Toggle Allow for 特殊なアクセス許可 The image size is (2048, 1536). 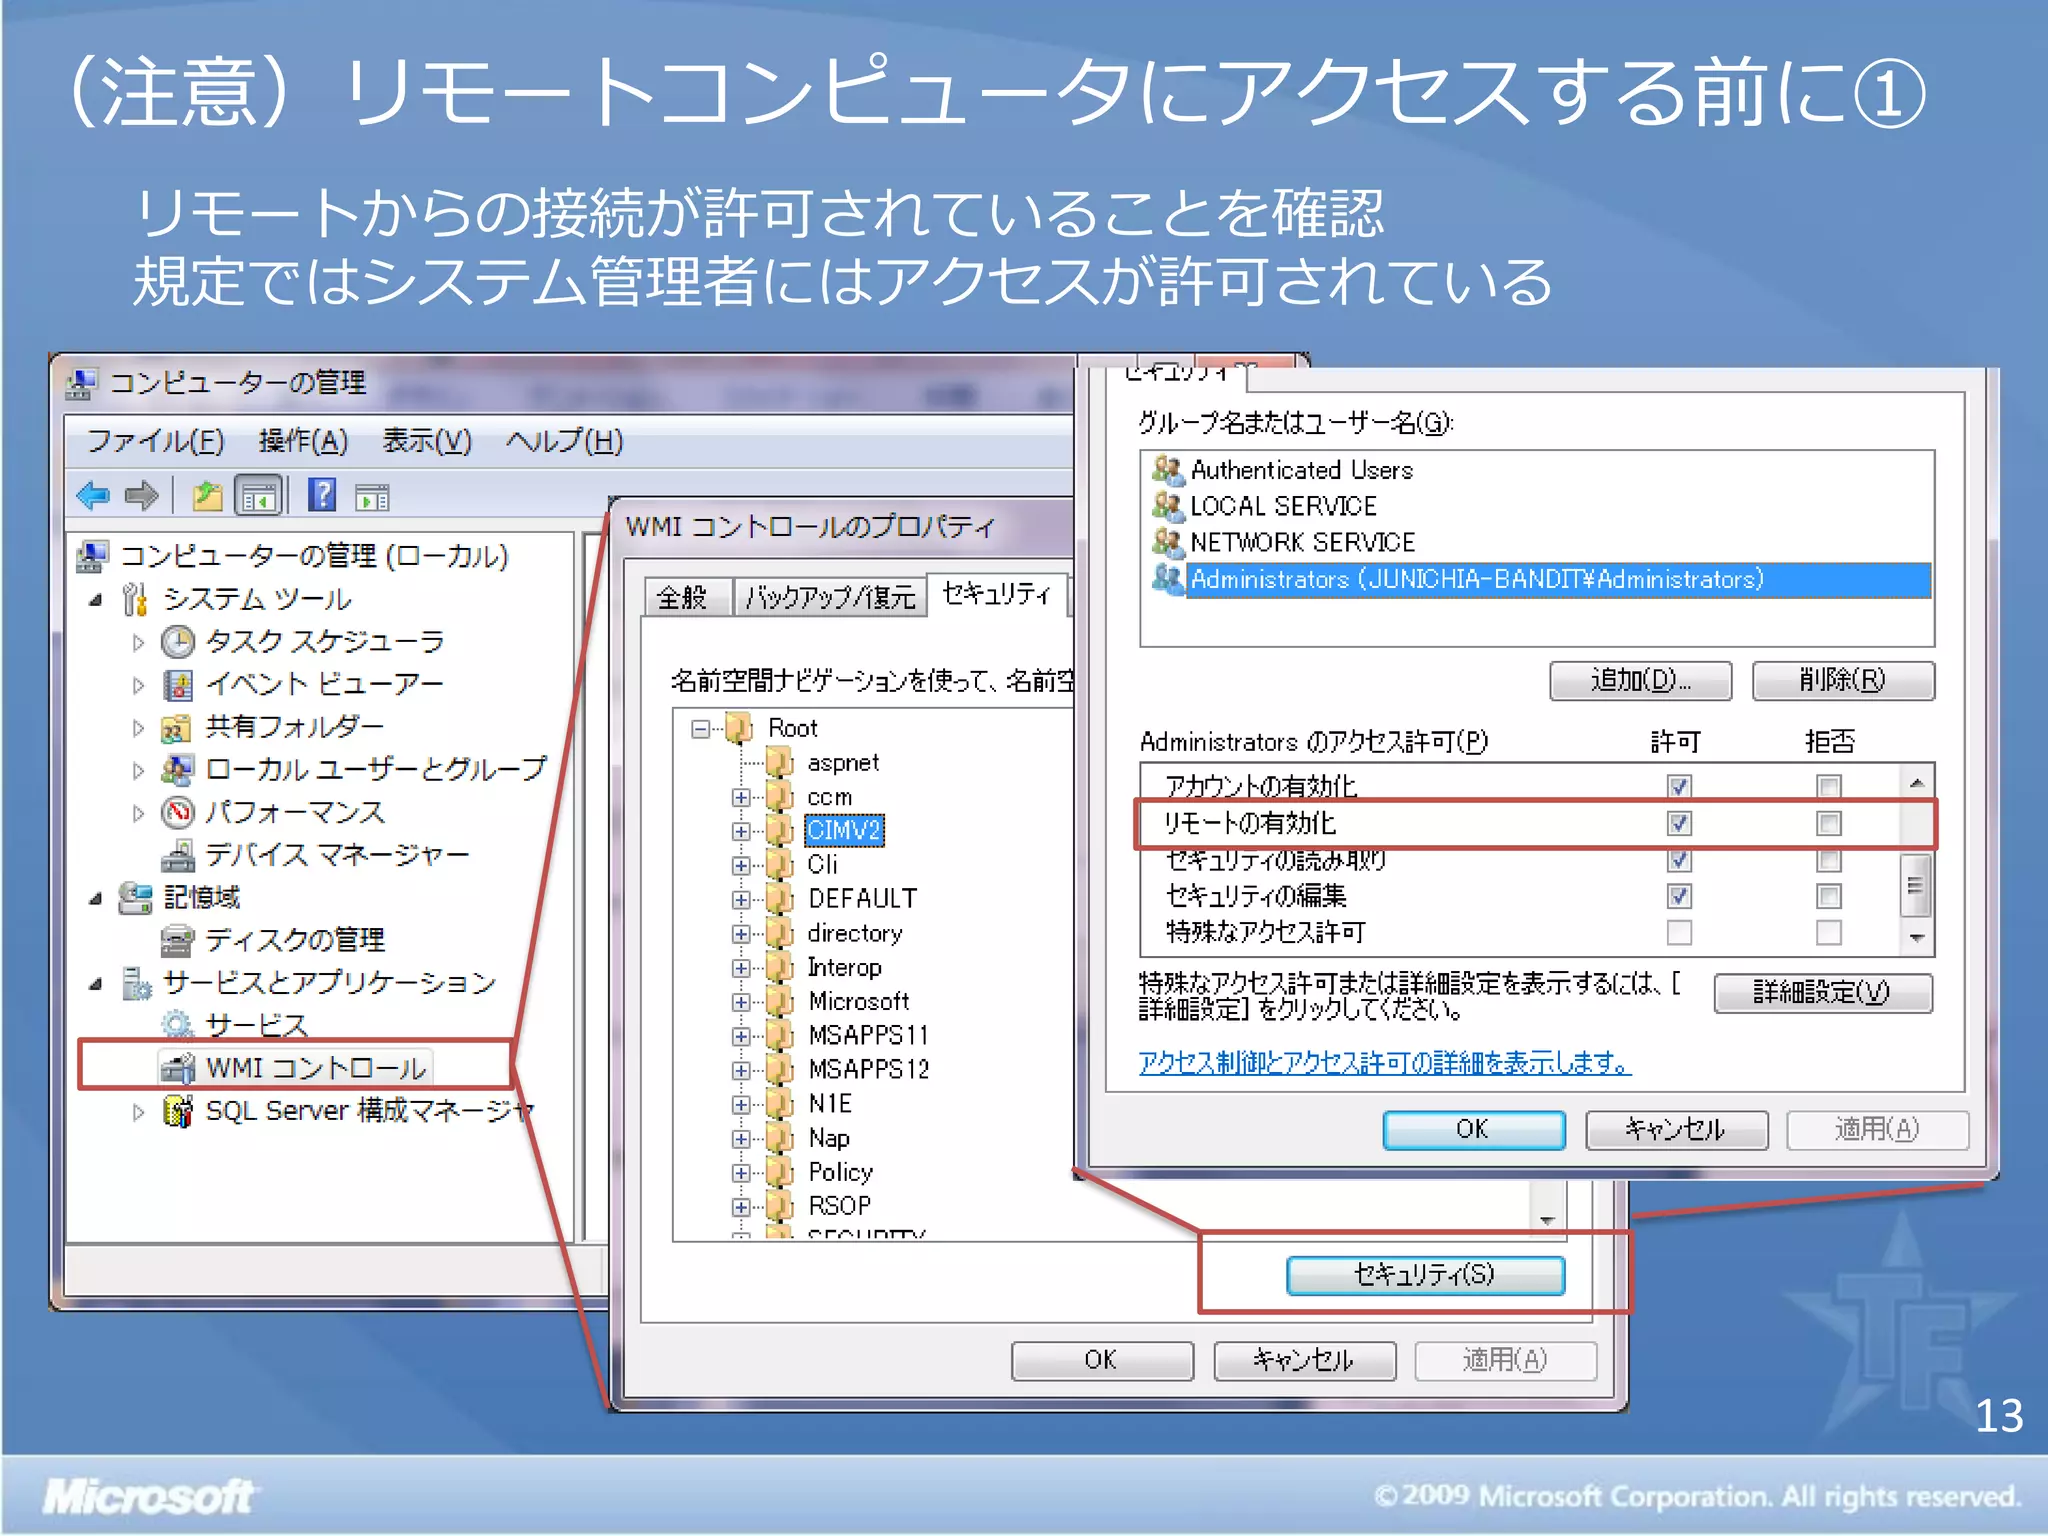(x=1679, y=932)
